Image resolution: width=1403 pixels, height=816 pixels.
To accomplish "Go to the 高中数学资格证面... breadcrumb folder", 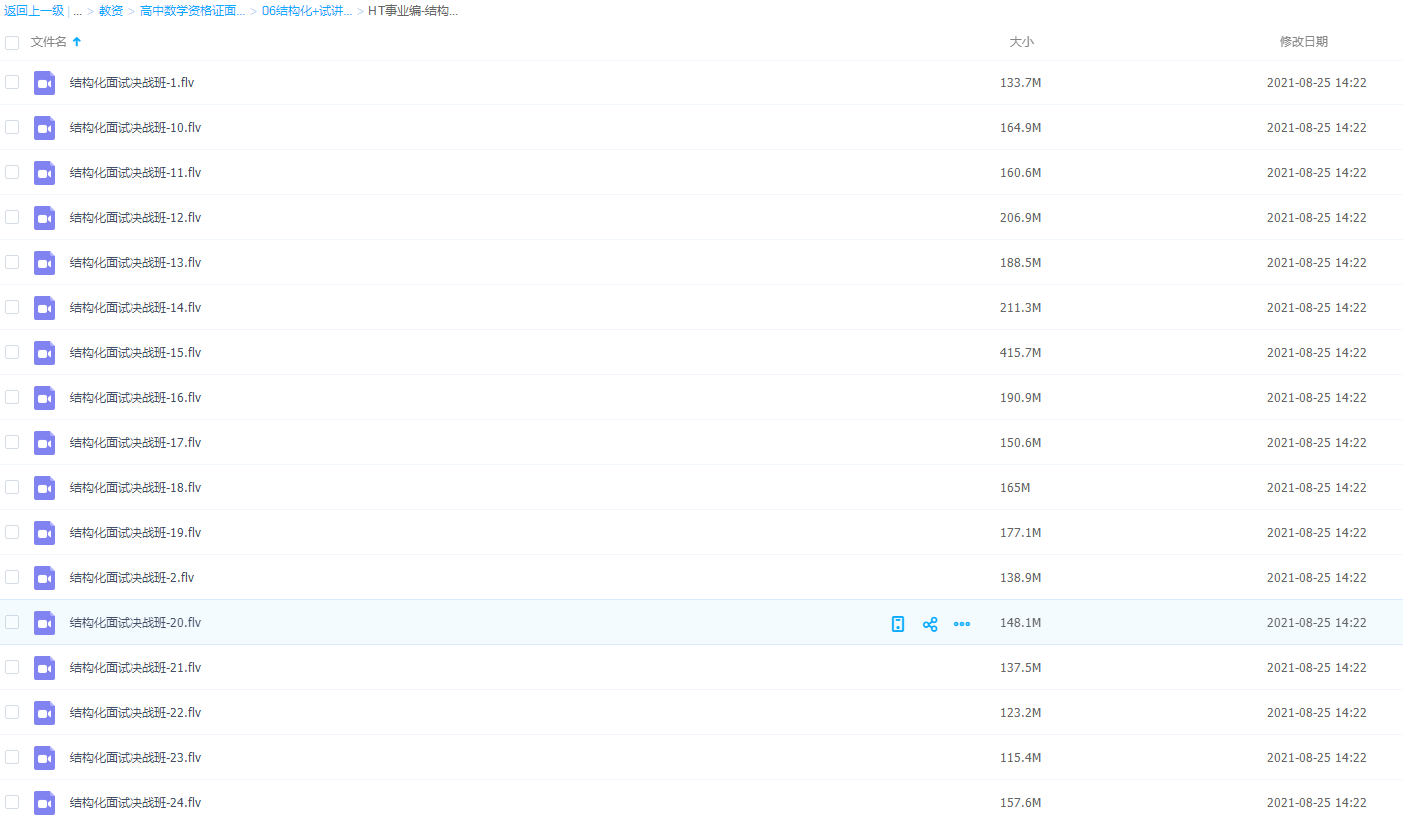I will click(x=192, y=11).
